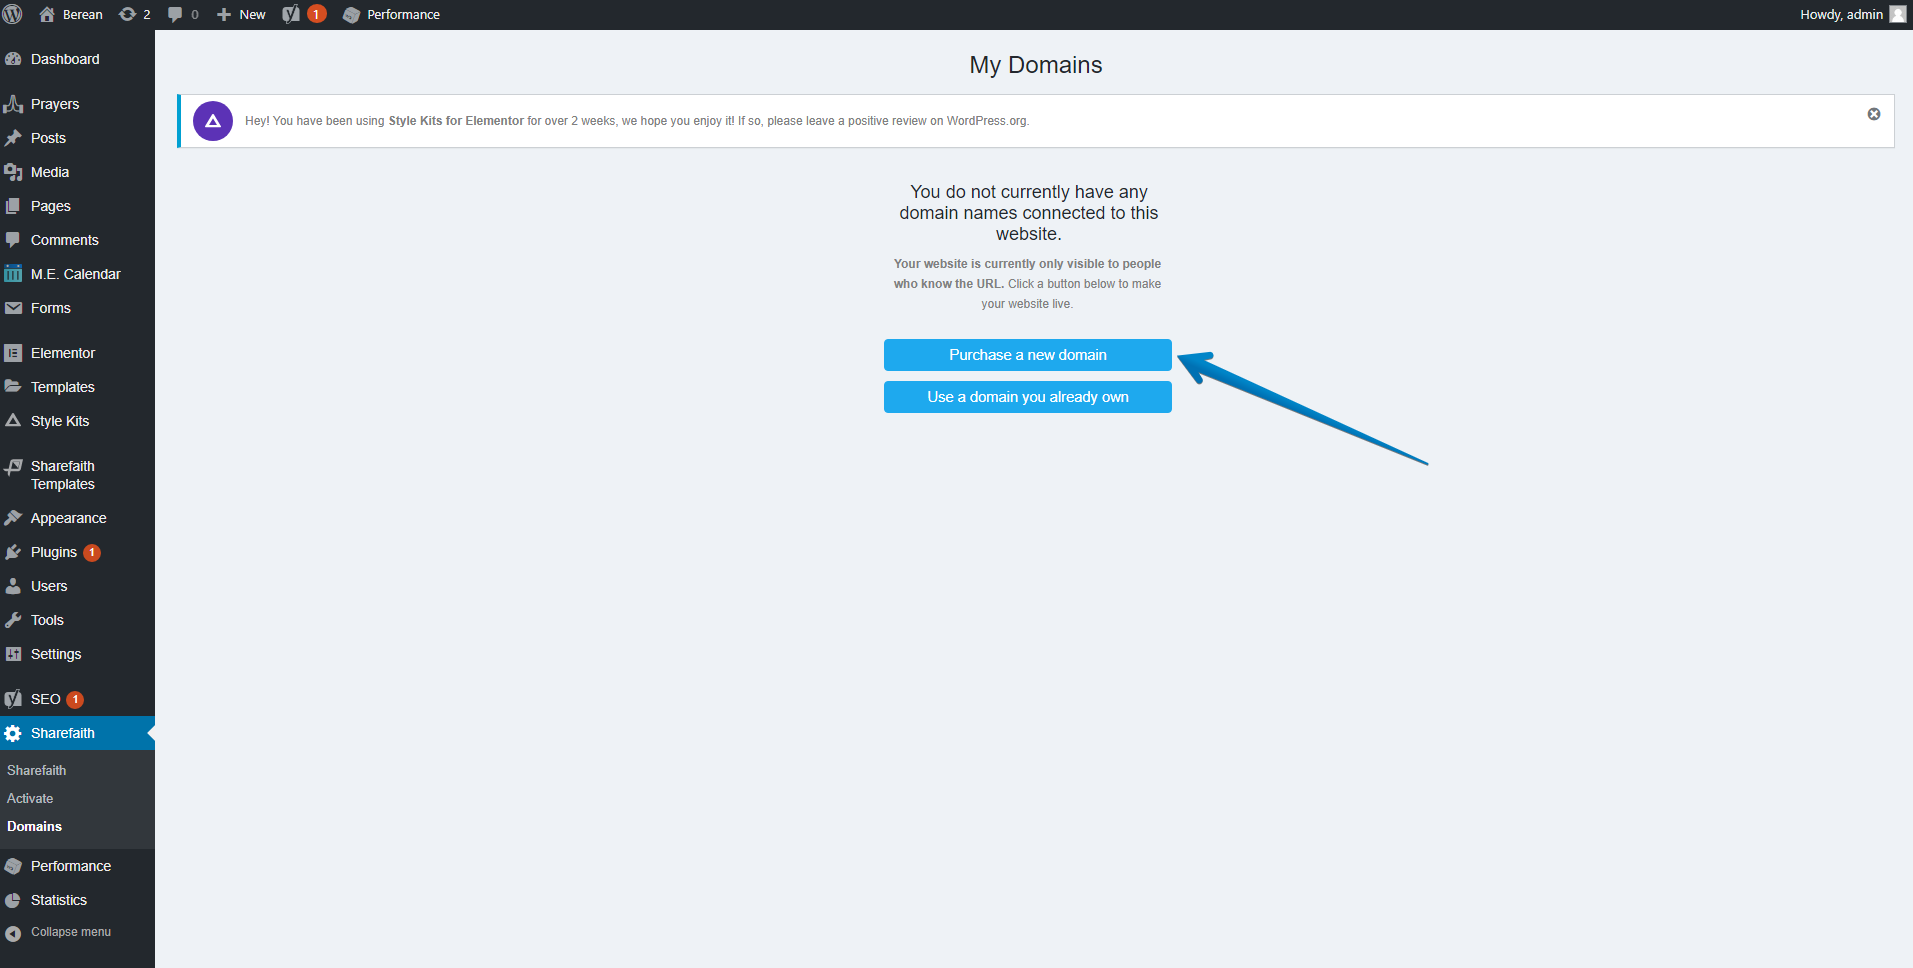The height and width of the screenshot is (968, 1913).
Task: Click the Style Kits purple logo in notice
Action: pyautogui.click(x=213, y=121)
